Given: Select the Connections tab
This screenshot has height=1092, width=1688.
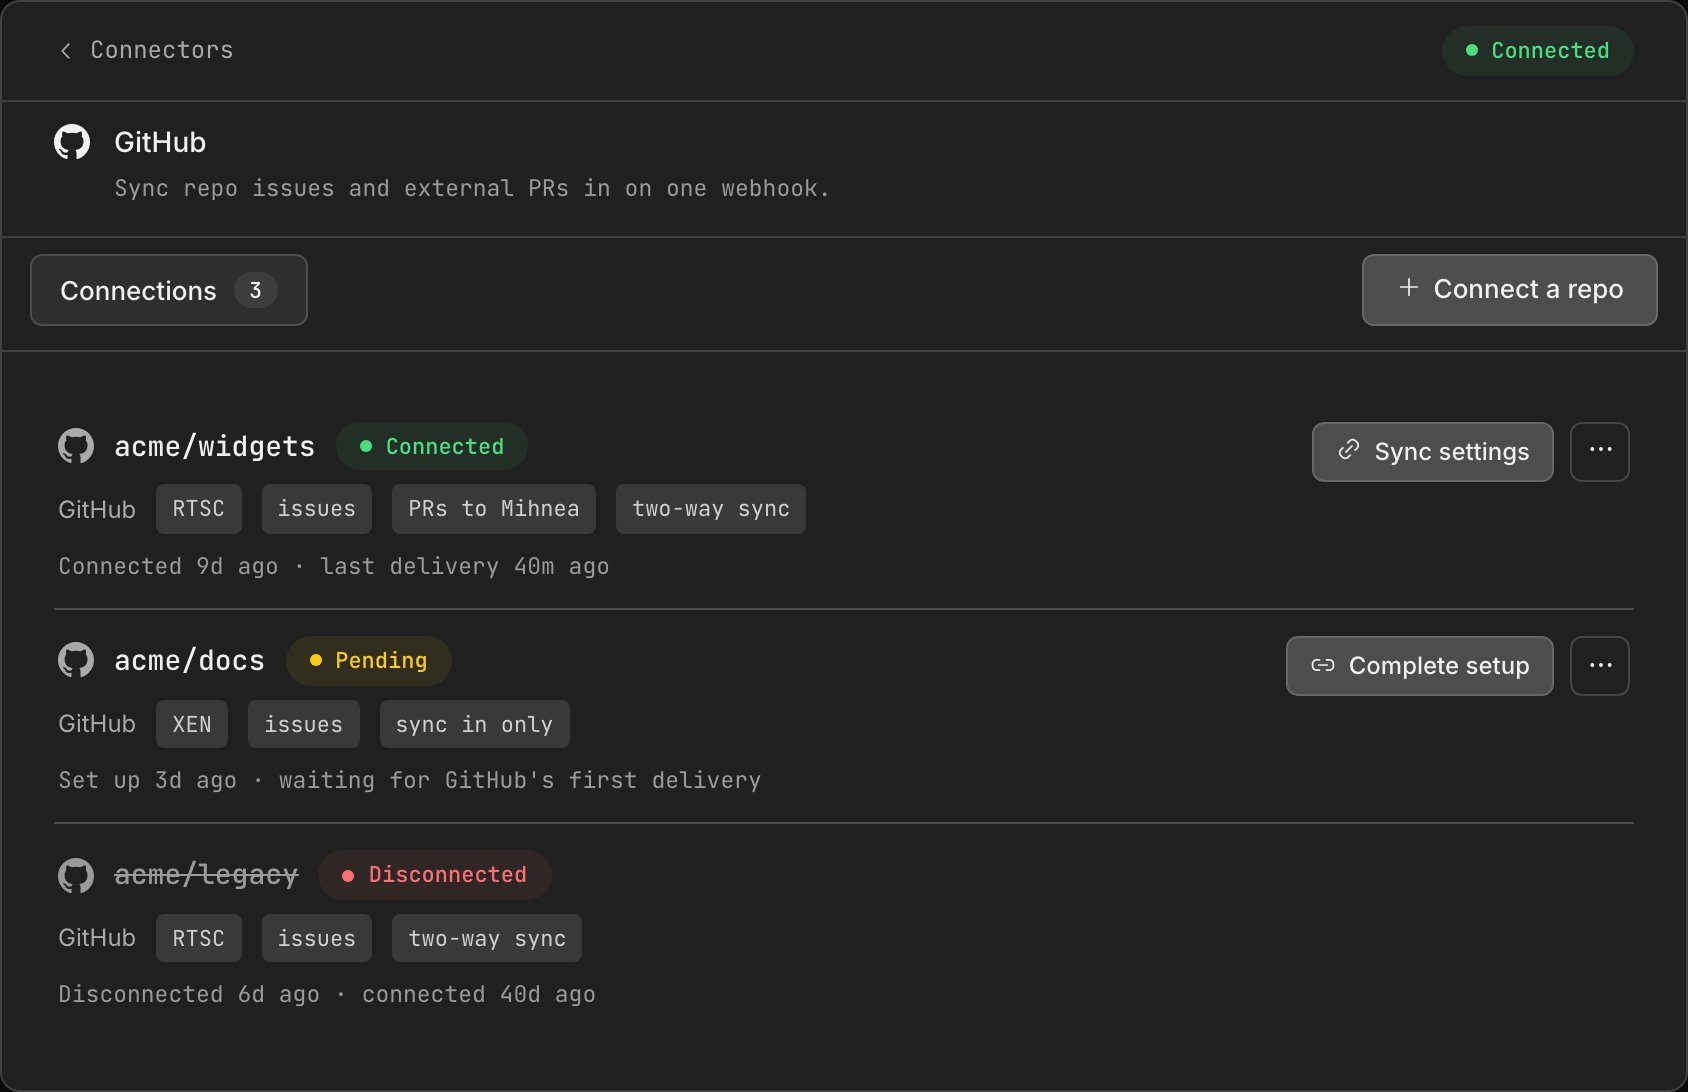Looking at the screenshot, I should click(169, 290).
